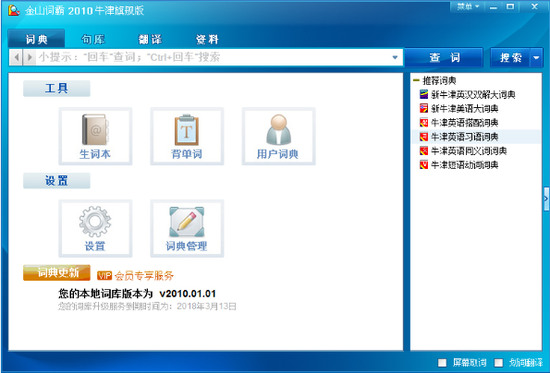
Task: Click the 搜索 search button
Action: click(x=511, y=57)
